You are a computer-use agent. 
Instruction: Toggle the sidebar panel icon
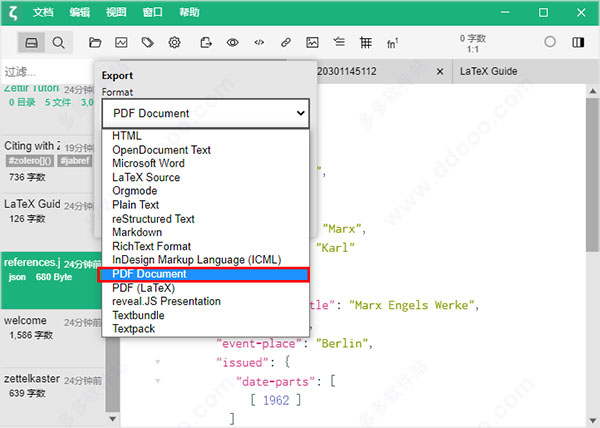(x=578, y=42)
